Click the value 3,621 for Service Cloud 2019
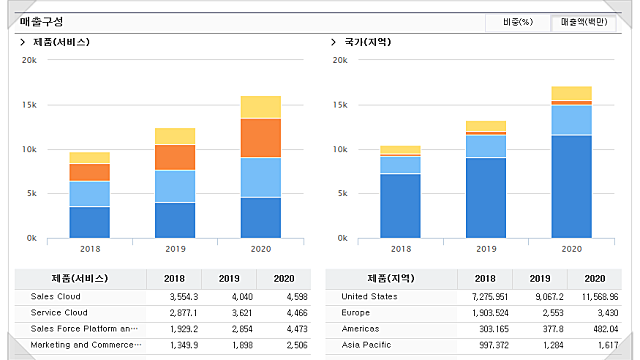This screenshot has height=360, width=640. click(x=242, y=313)
